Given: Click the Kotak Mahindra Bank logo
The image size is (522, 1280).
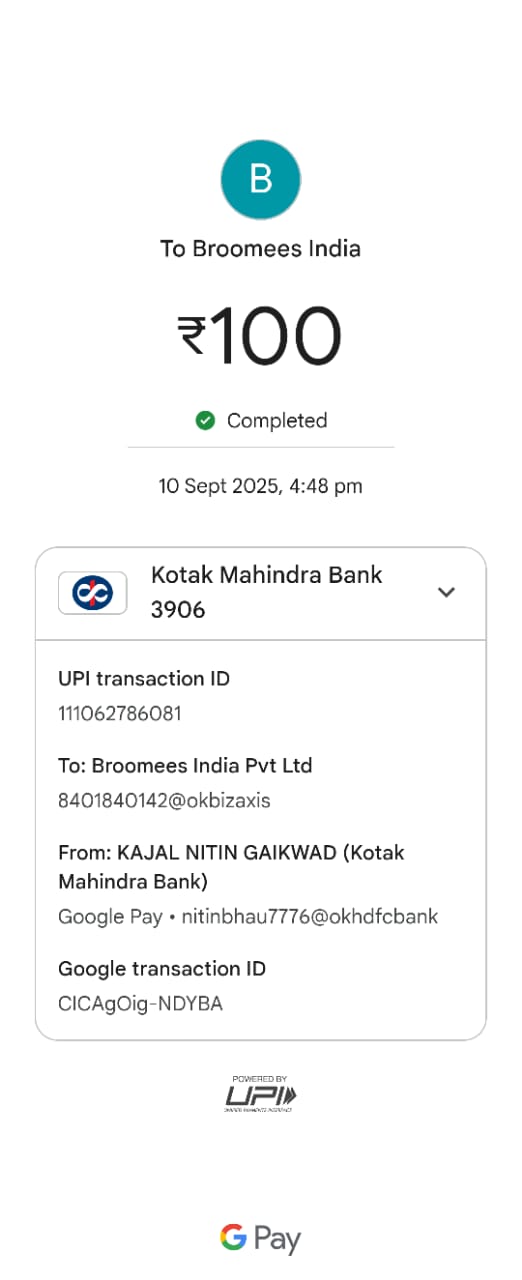Looking at the screenshot, I should [x=93, y=593].
